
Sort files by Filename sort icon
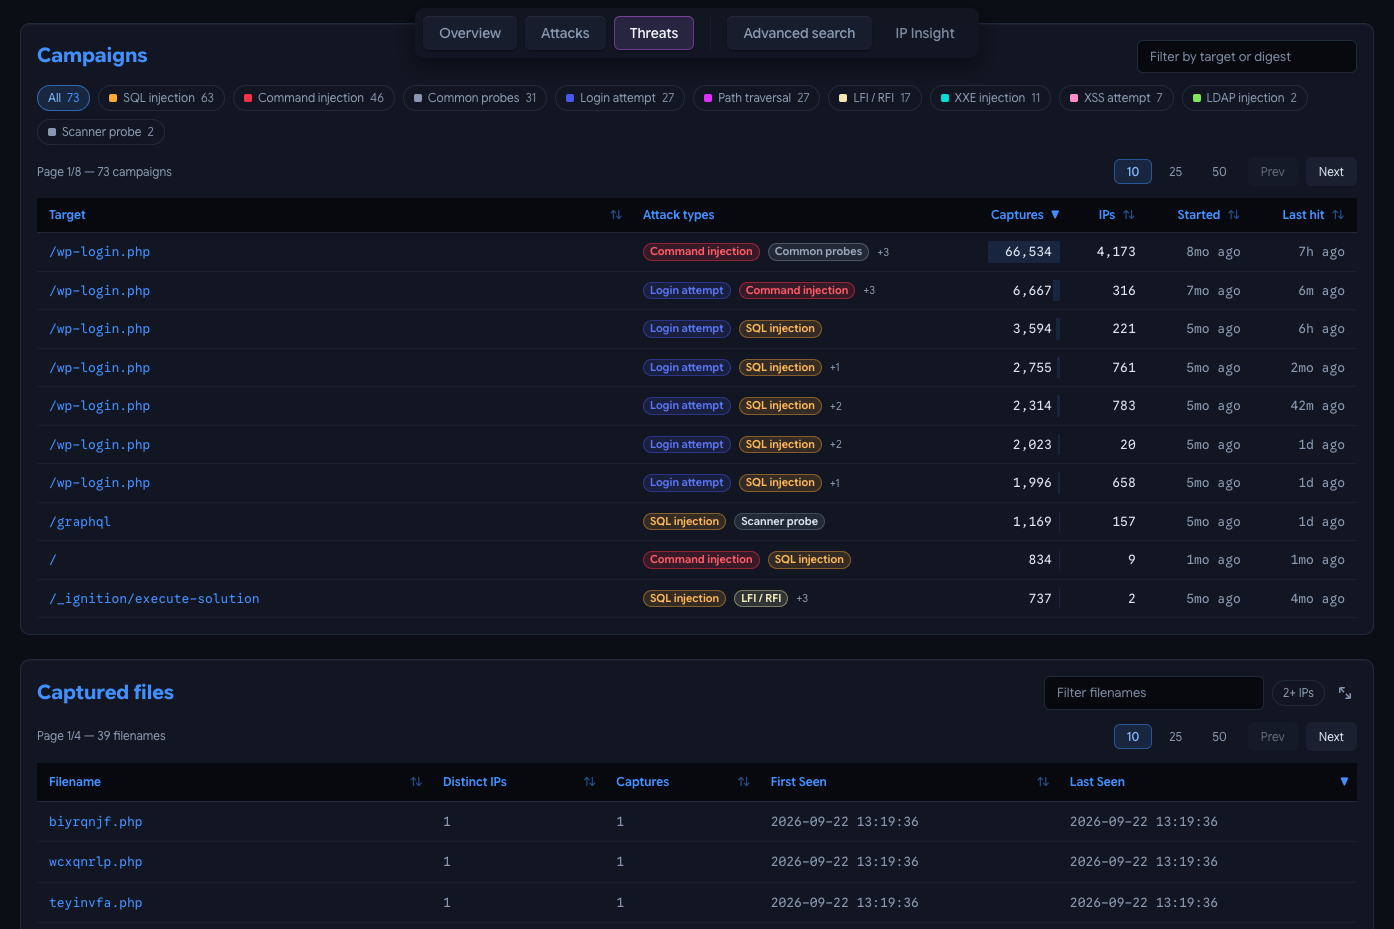click(416, 782)
